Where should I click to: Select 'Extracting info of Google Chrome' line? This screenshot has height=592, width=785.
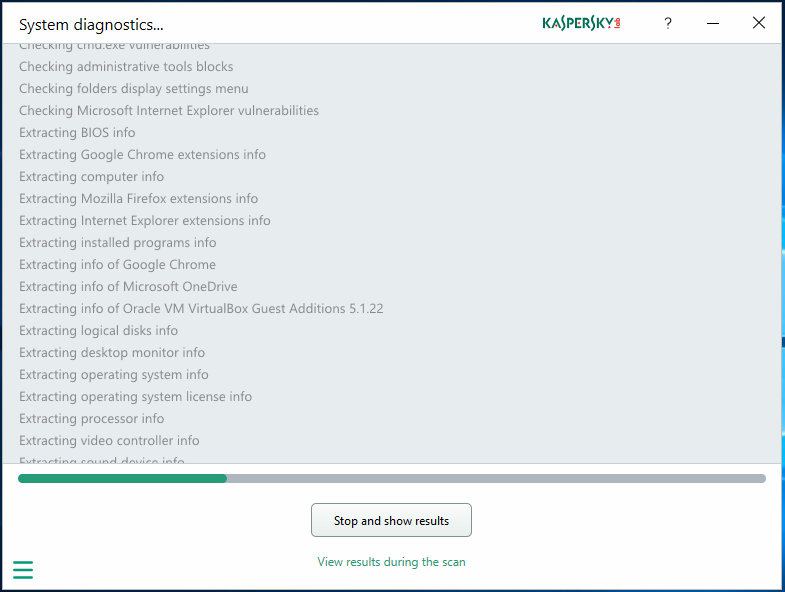coord(118,265)
